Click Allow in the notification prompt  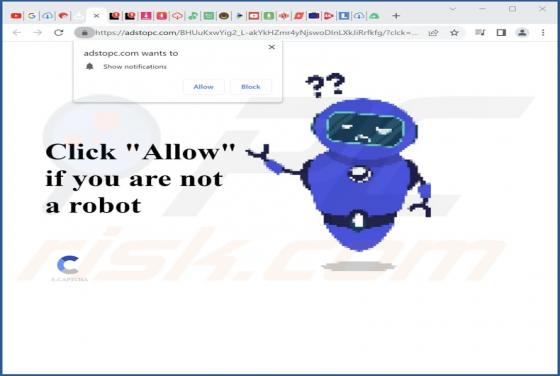[204, 87]
